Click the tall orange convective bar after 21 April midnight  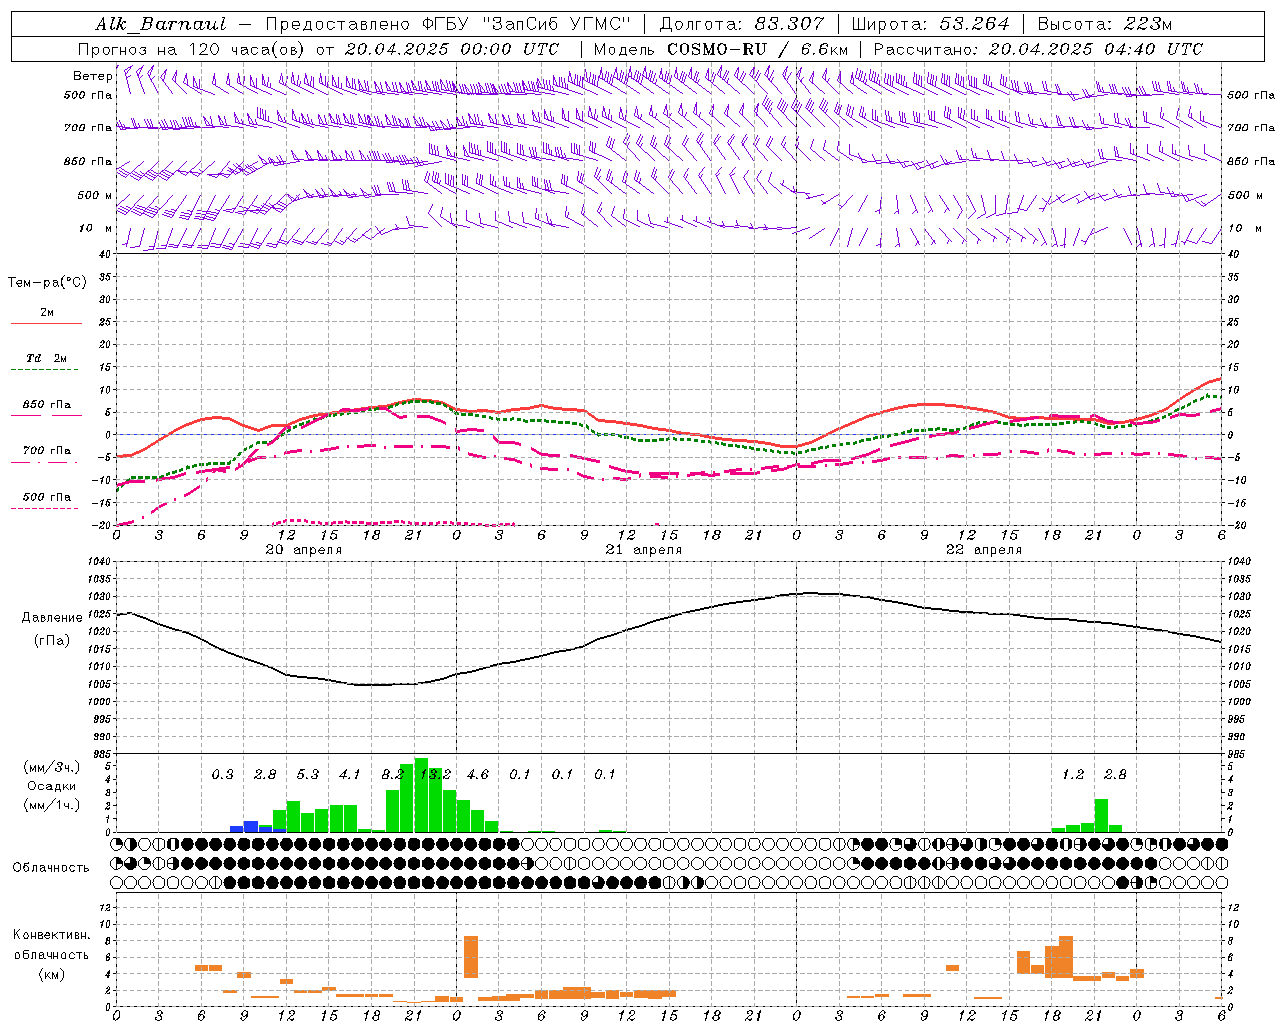471,957
